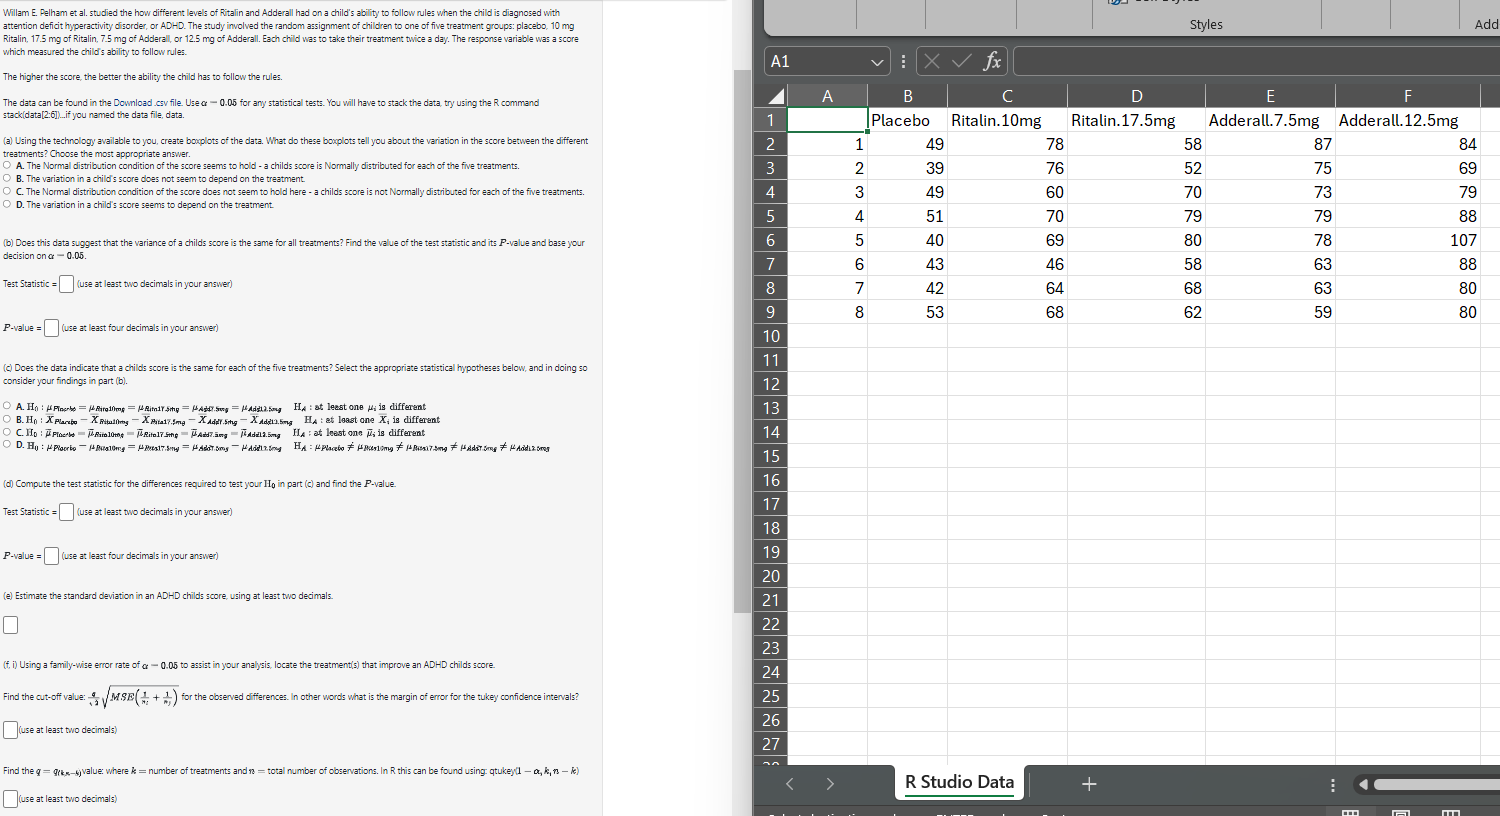Switch to Page Break Preview icon
Viewport: 1500px width, 816px height.
(1450, 812)
